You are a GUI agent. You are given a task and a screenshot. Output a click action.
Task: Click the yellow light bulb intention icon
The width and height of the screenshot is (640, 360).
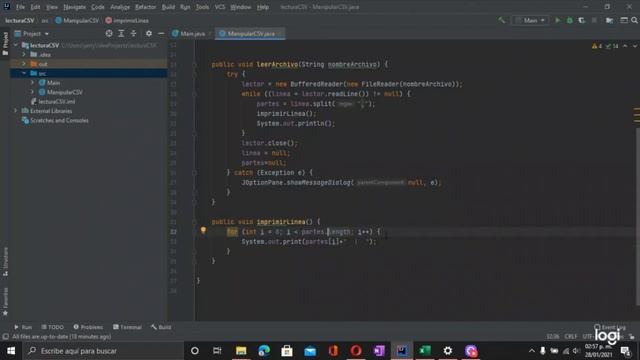pos(203,231)
